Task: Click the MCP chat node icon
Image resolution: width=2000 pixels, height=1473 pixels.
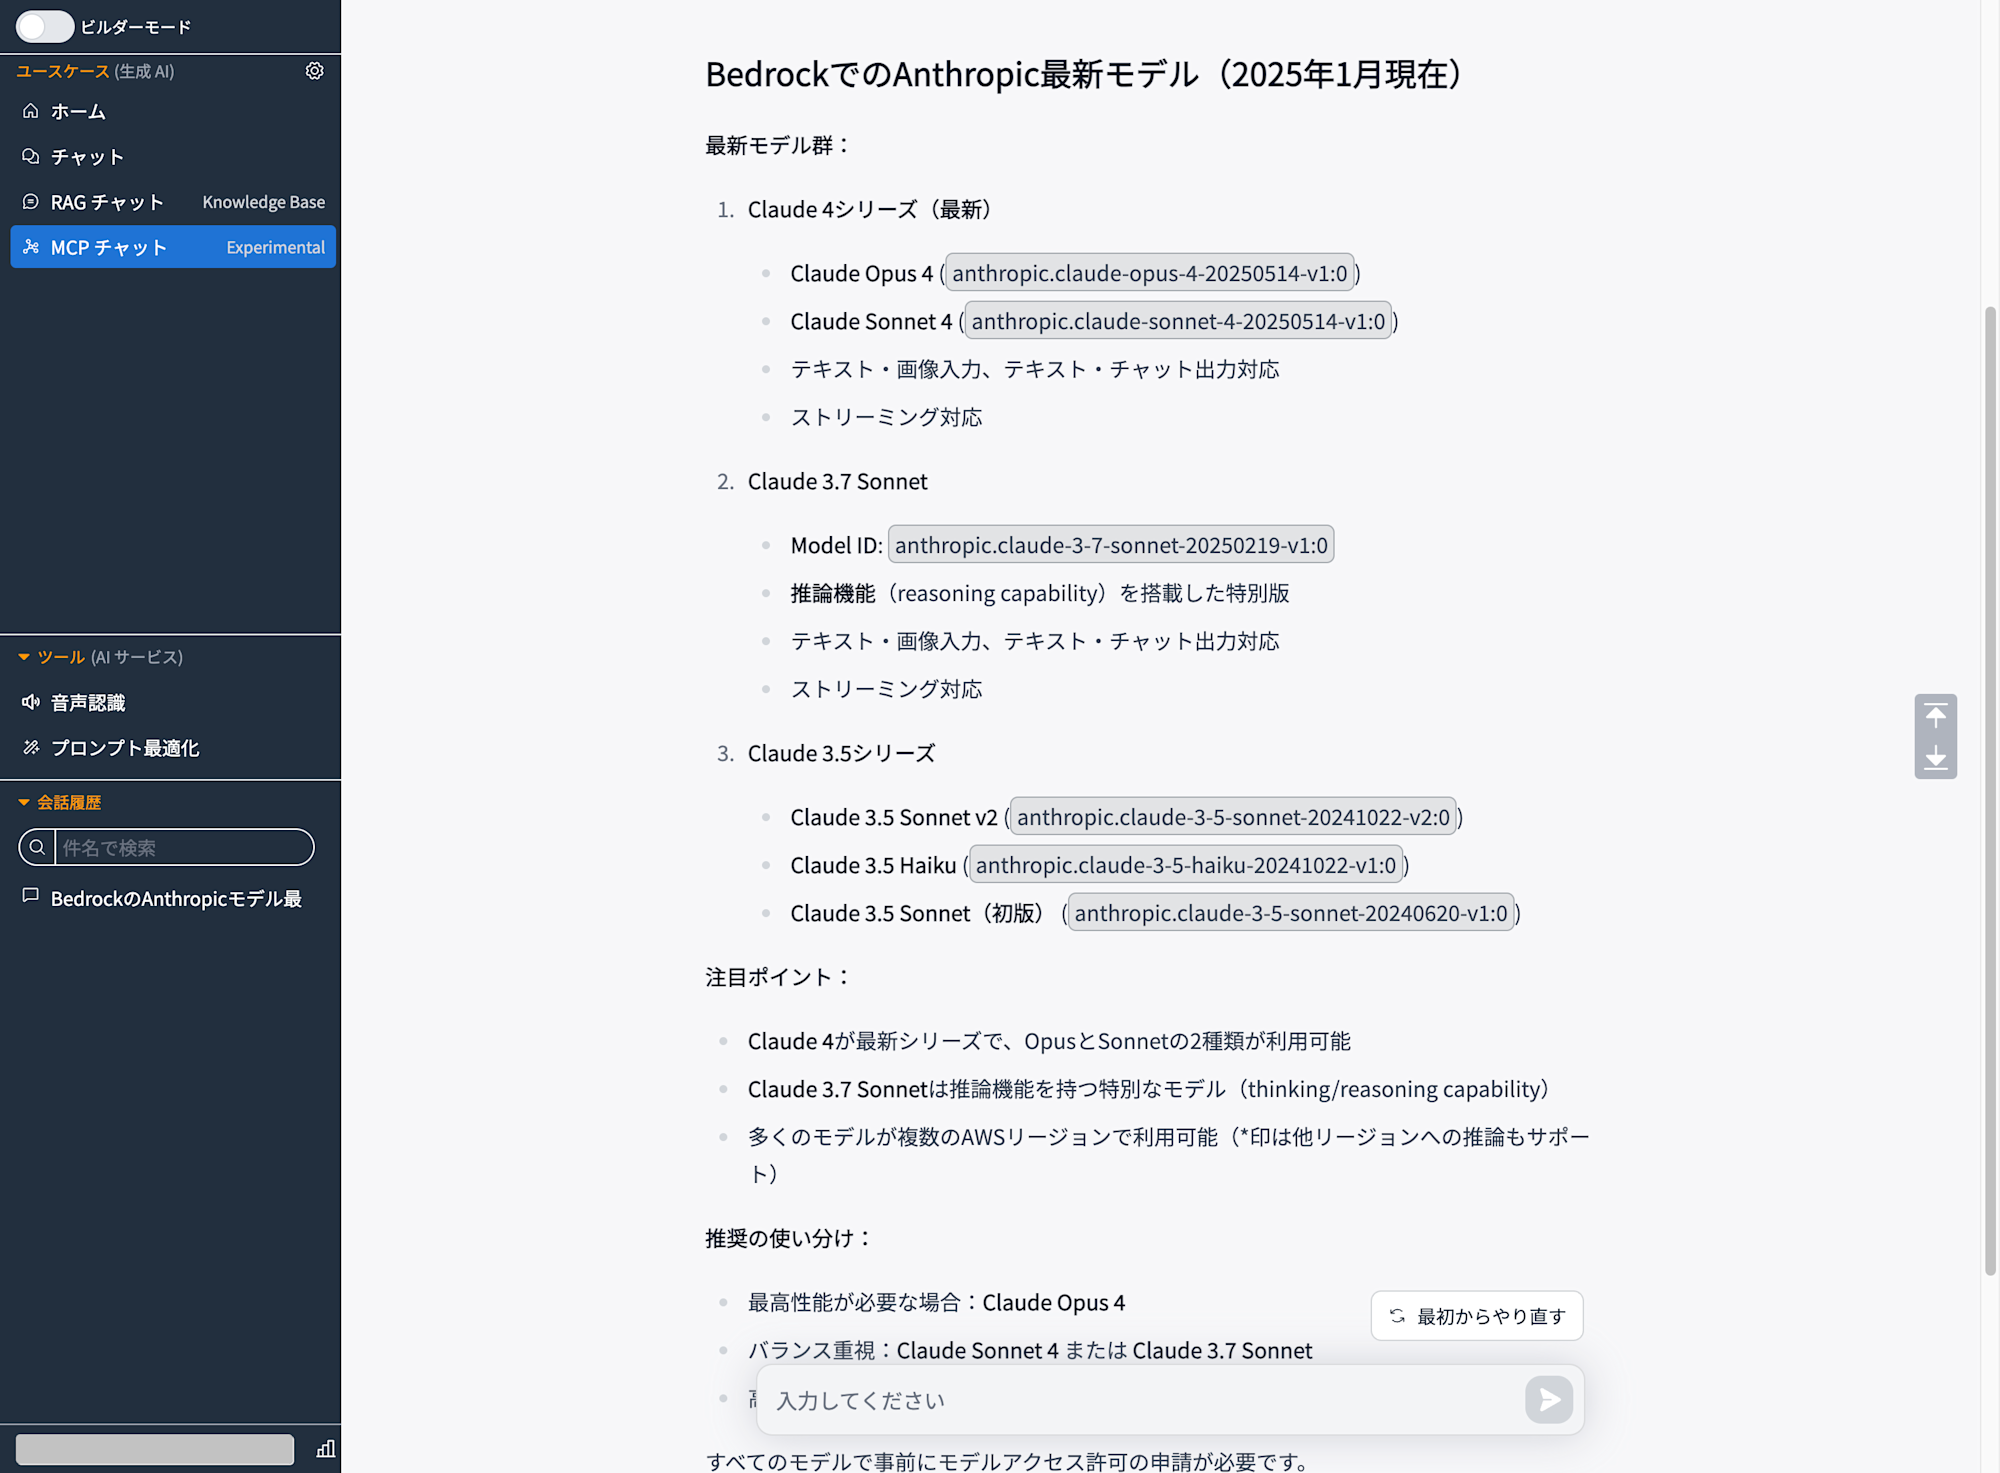Action: (x=31, y=247)
